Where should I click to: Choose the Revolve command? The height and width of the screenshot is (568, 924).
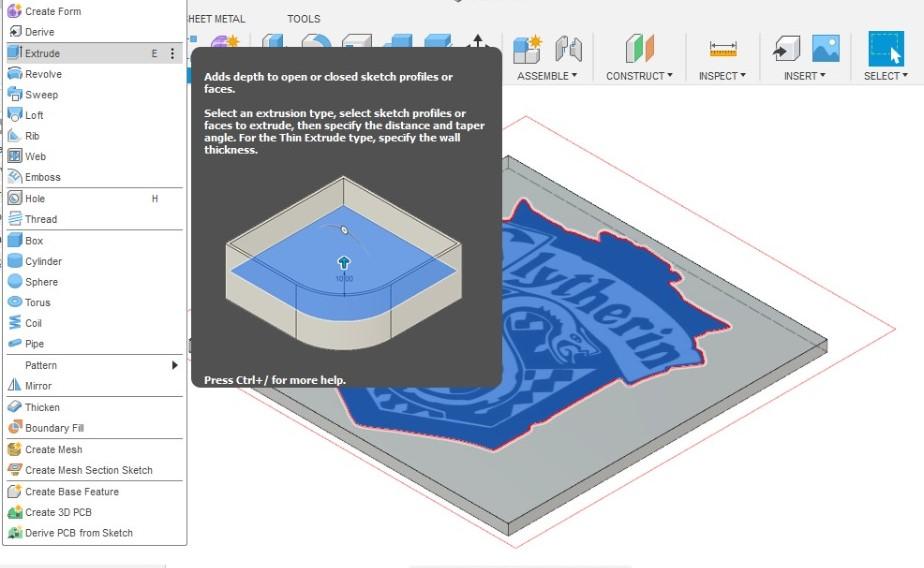94,74
